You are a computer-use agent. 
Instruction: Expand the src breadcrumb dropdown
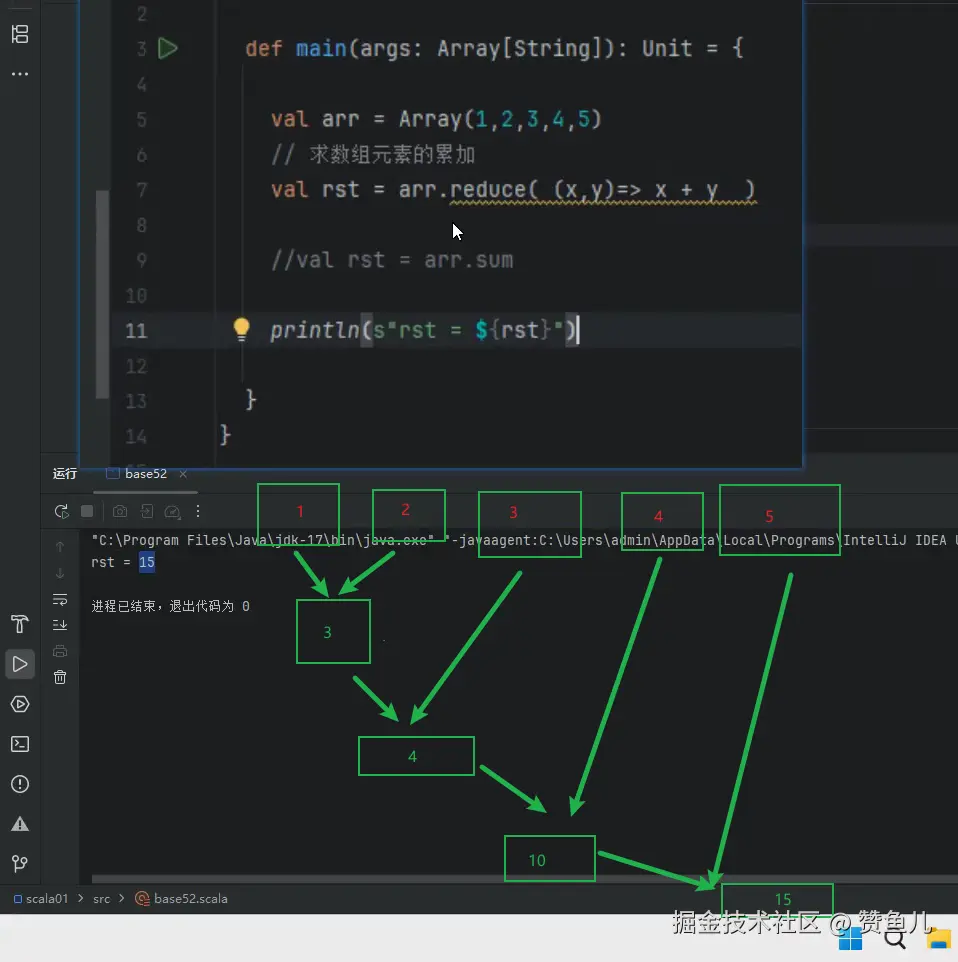tap(101, 899)
